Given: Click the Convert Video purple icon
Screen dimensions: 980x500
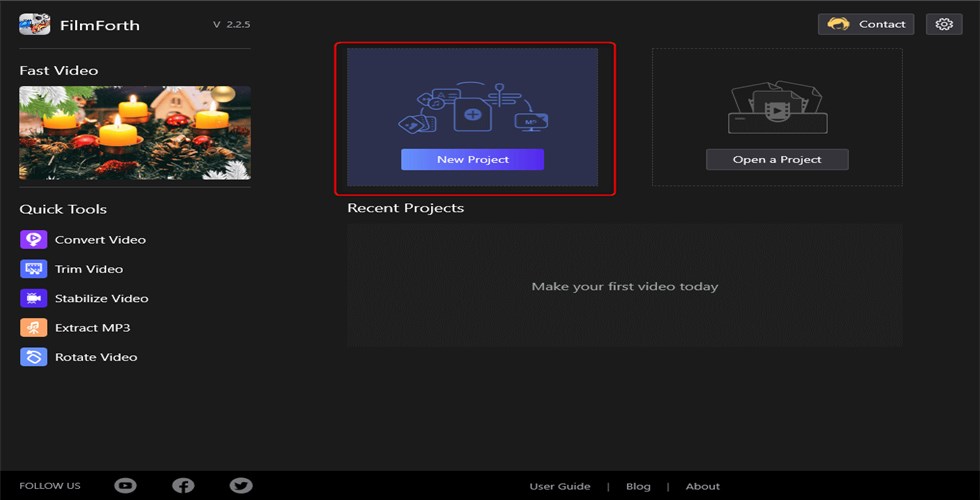Looking at the screenshot, I should [34, 239].
